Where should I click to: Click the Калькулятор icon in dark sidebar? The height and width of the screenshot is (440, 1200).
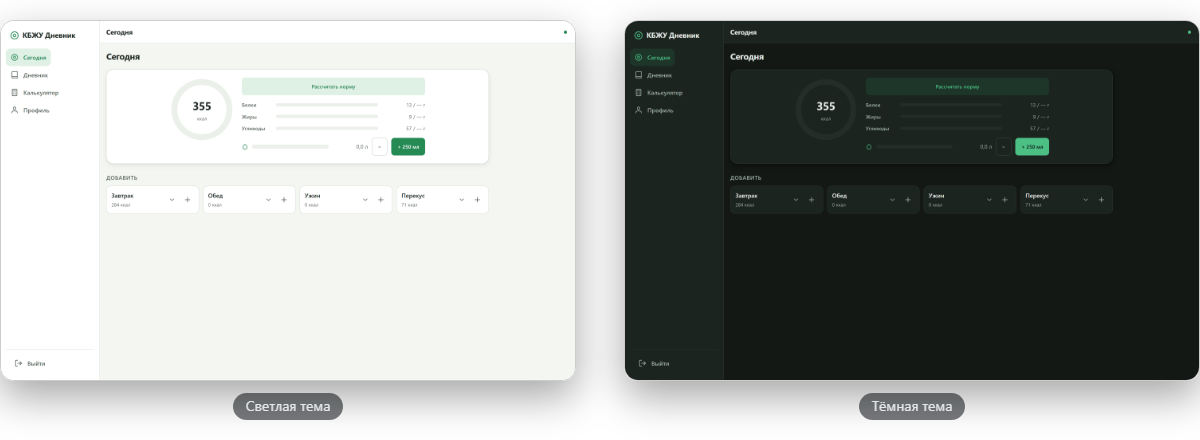pos(638,92)
